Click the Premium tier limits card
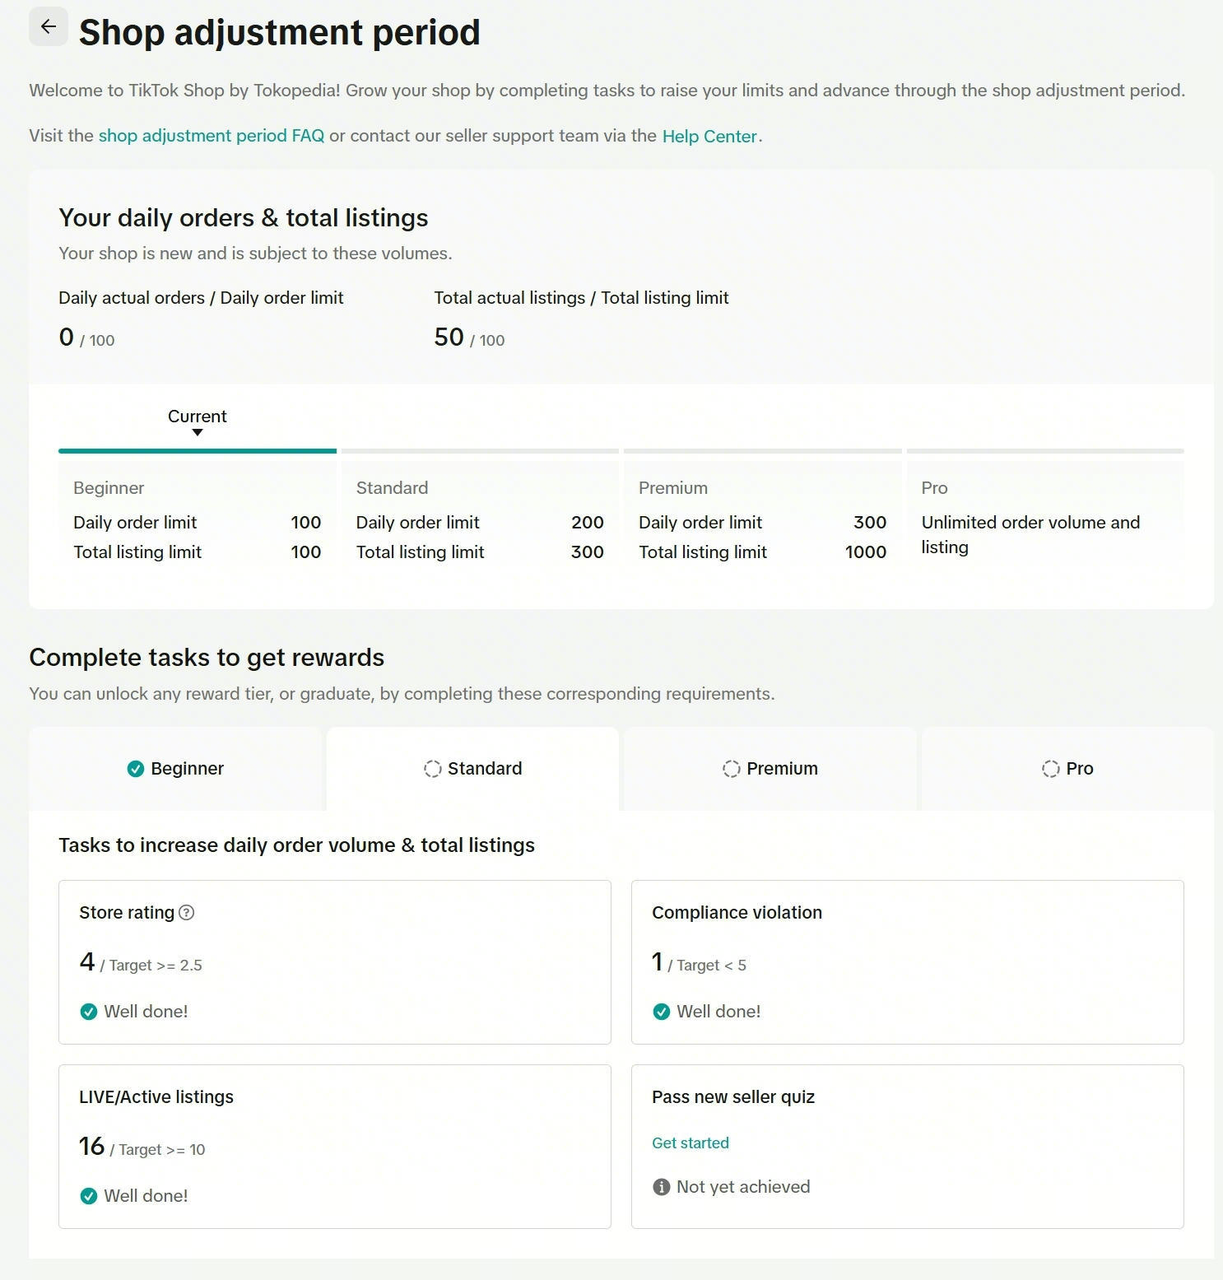The width and height of the screenshot is (1223, 1280). tap(762, 520)
